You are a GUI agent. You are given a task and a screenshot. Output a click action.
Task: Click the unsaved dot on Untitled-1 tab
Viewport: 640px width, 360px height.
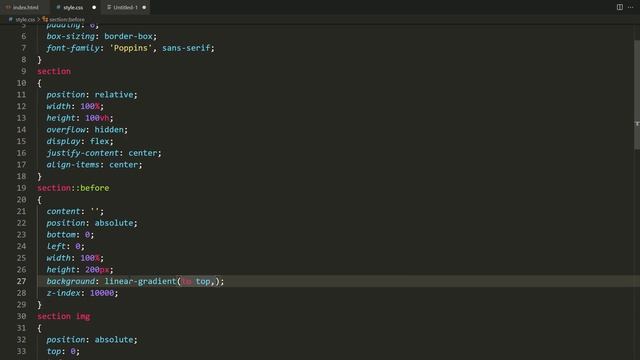click(x=144, y=7)
